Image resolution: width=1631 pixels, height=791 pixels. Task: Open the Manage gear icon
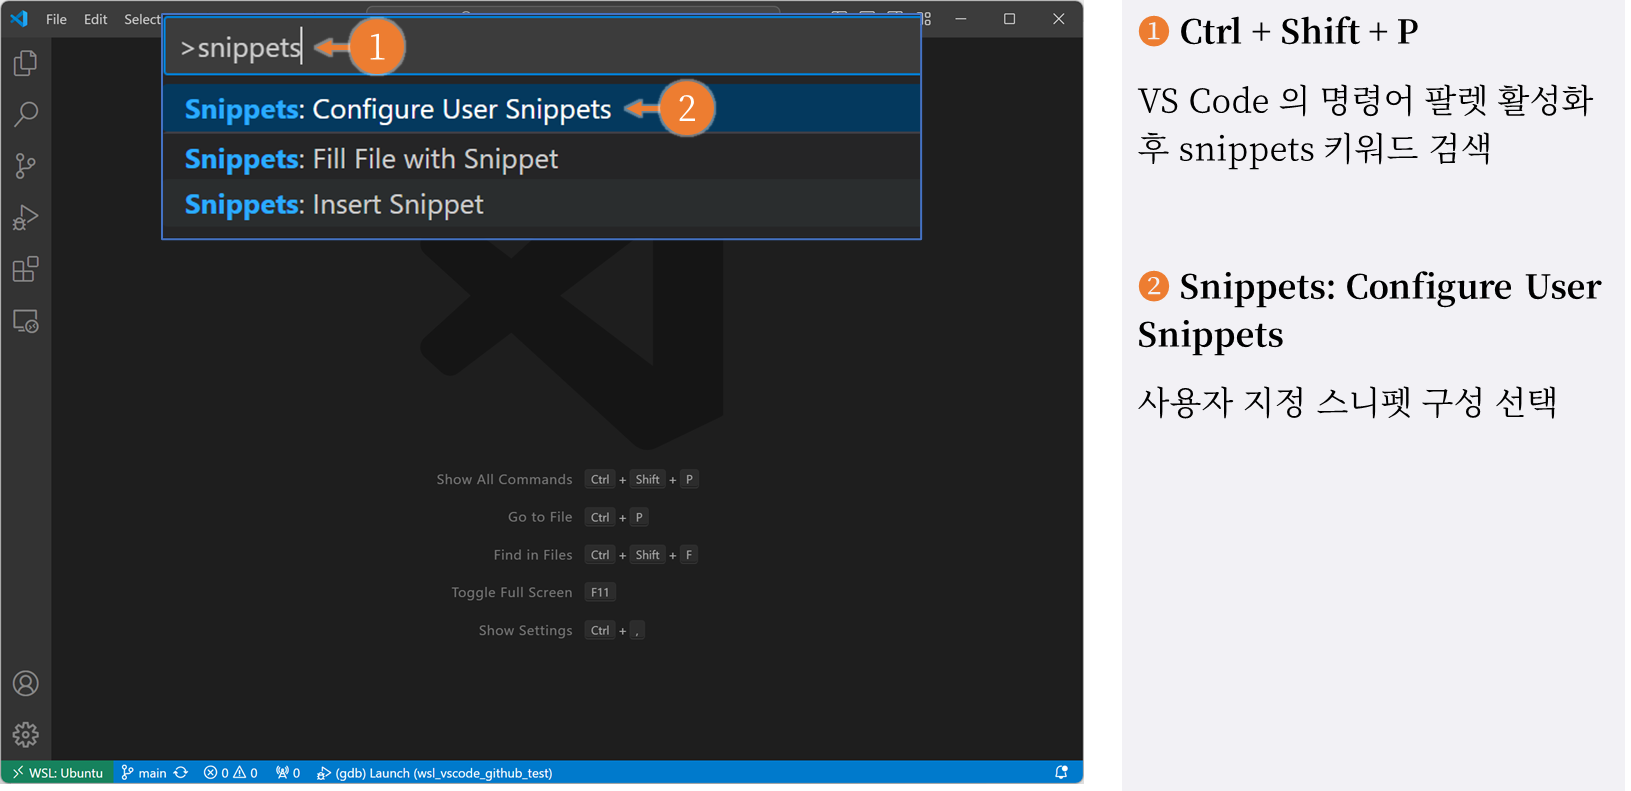[26, 735]
